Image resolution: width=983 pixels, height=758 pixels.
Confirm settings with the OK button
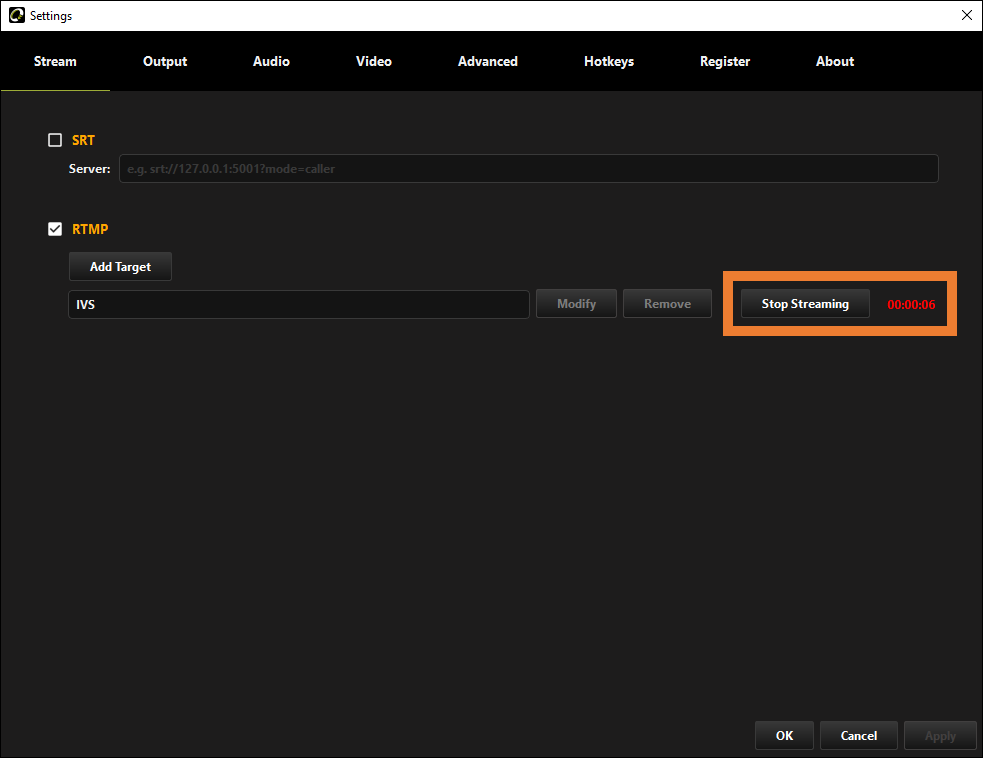point(784,735)
